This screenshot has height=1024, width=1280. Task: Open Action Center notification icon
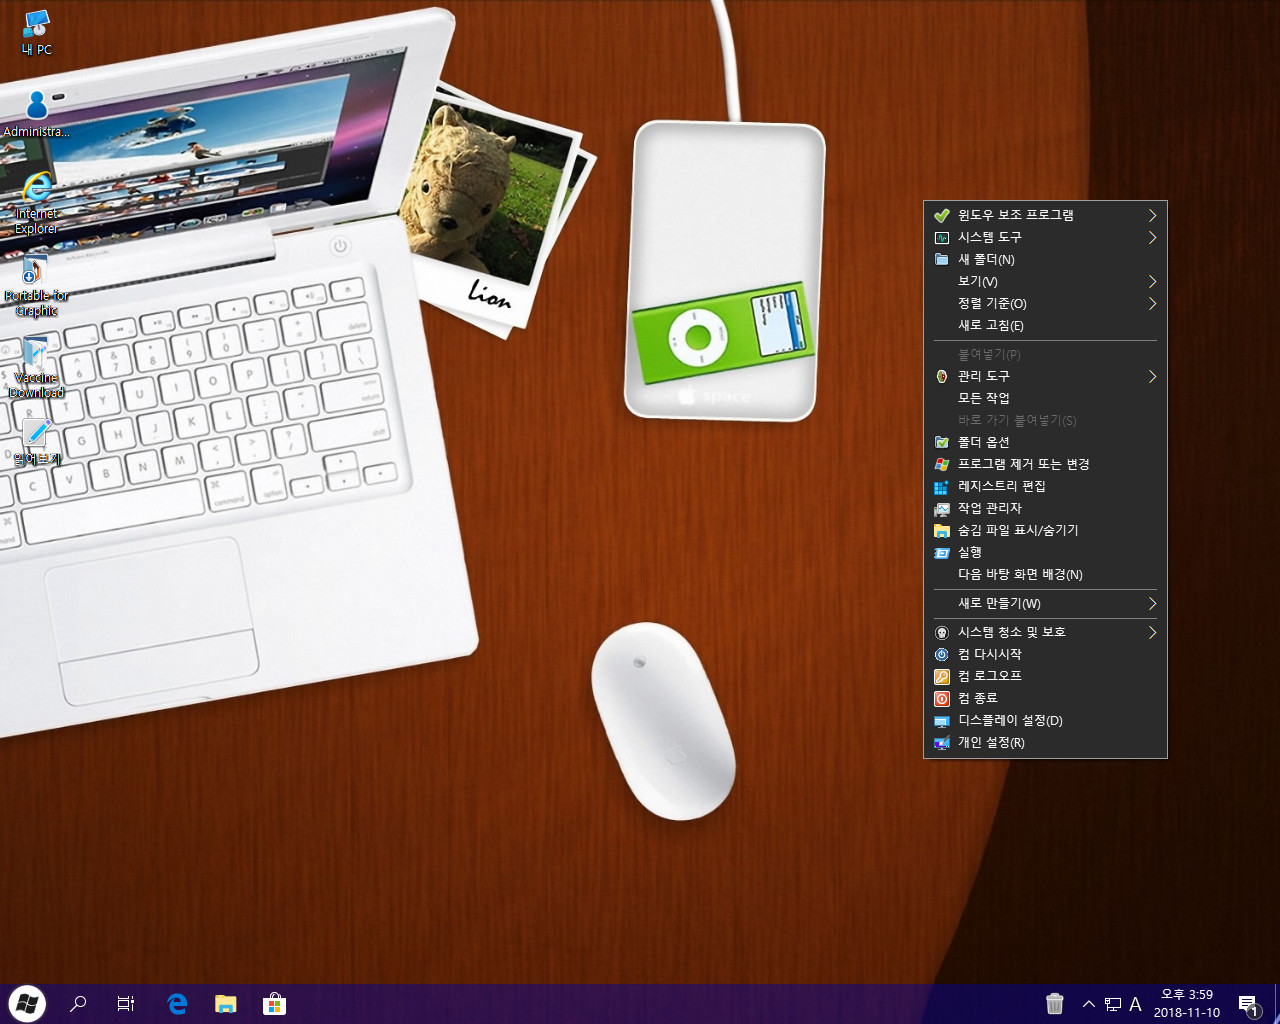1248,1004
